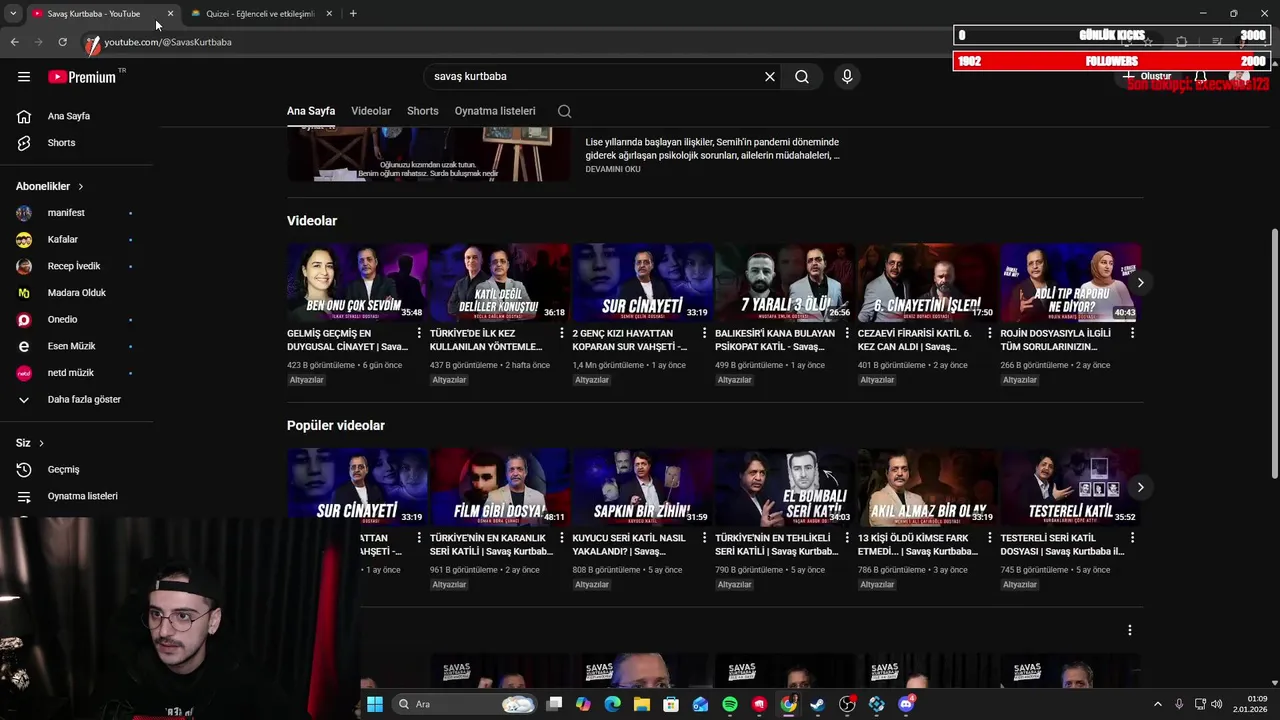Open options for ROJİN DOSYASIYLA video
Screen dimensions: 1280x720
click(x=1132, y=333)
